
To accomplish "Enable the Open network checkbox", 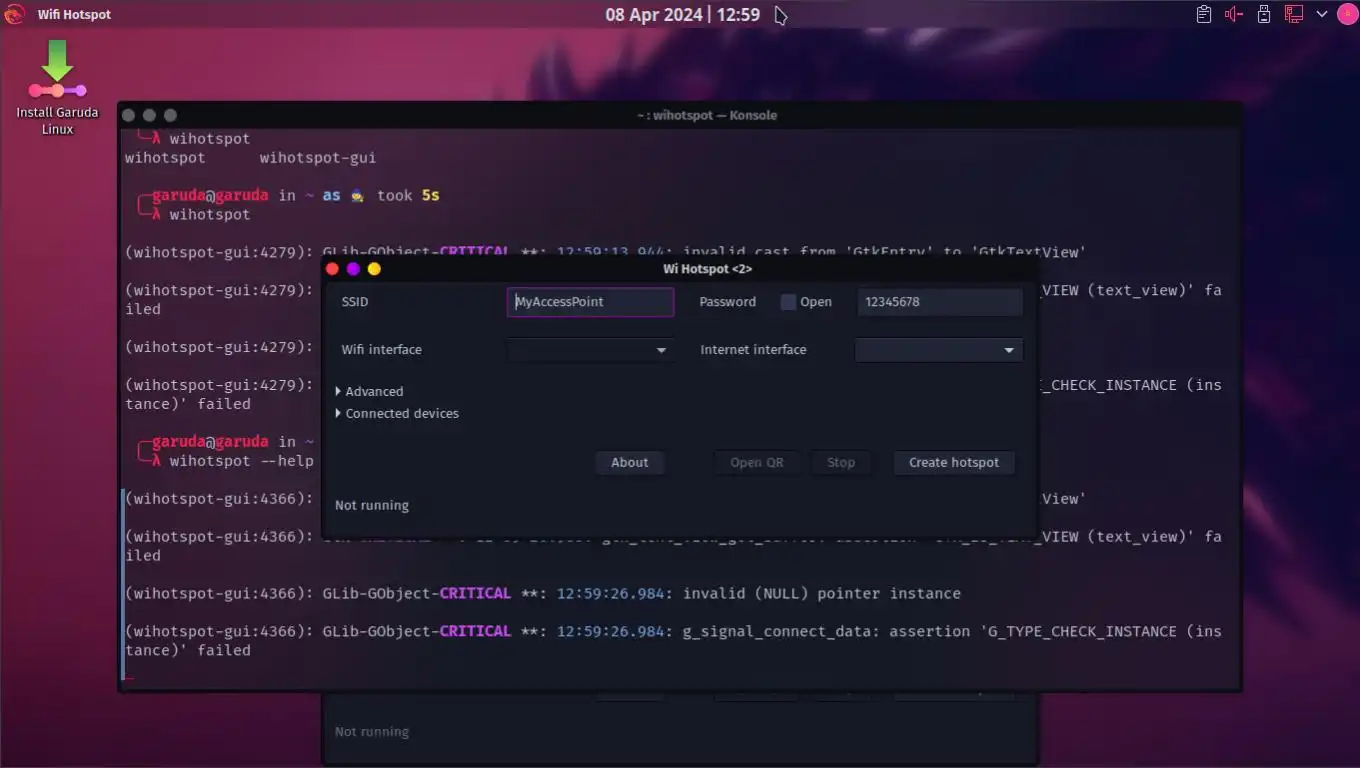I will pos(788,302).
